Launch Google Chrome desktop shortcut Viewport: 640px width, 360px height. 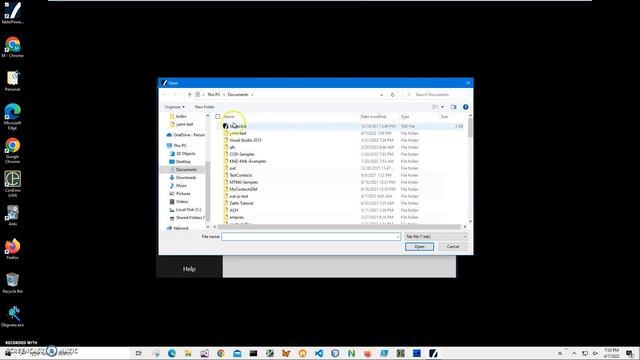click(12, 150)
